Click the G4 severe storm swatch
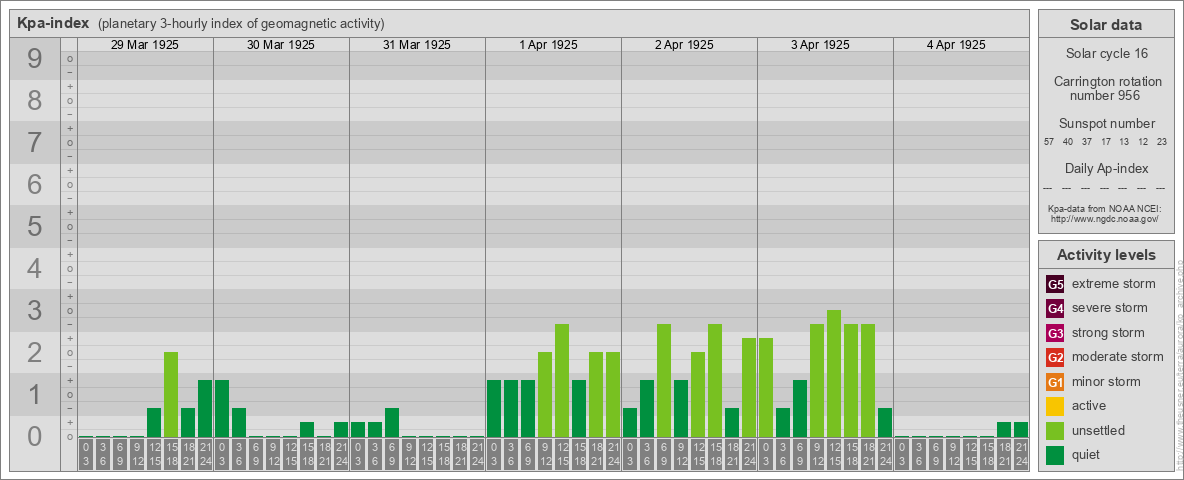This screenshot has height=480, width=1184. coord(1055,308)
